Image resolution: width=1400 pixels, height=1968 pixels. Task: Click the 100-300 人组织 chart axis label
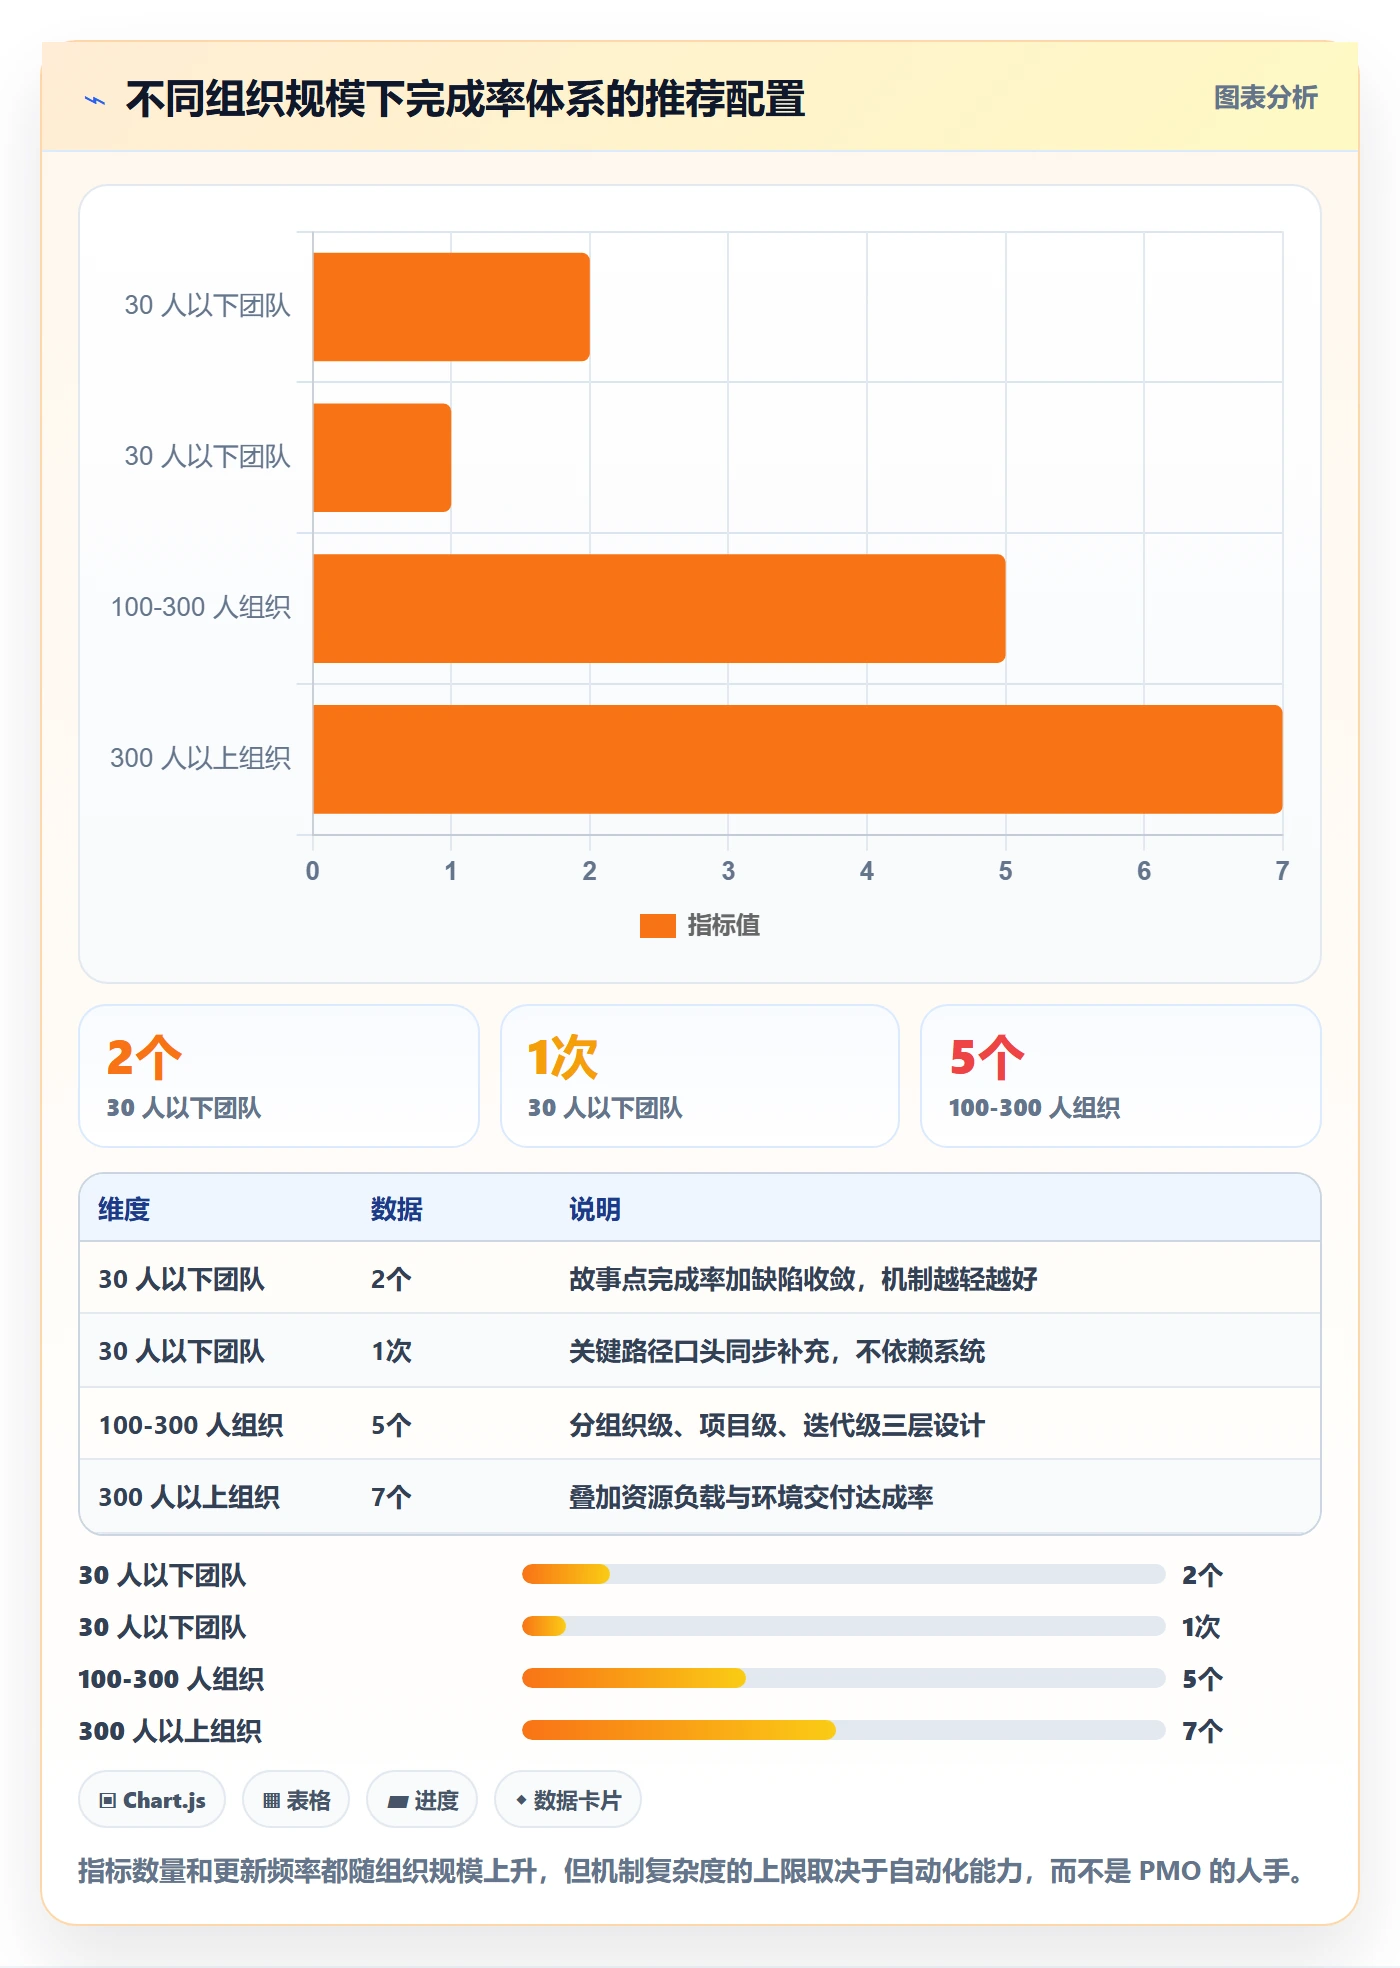(200, 607)
